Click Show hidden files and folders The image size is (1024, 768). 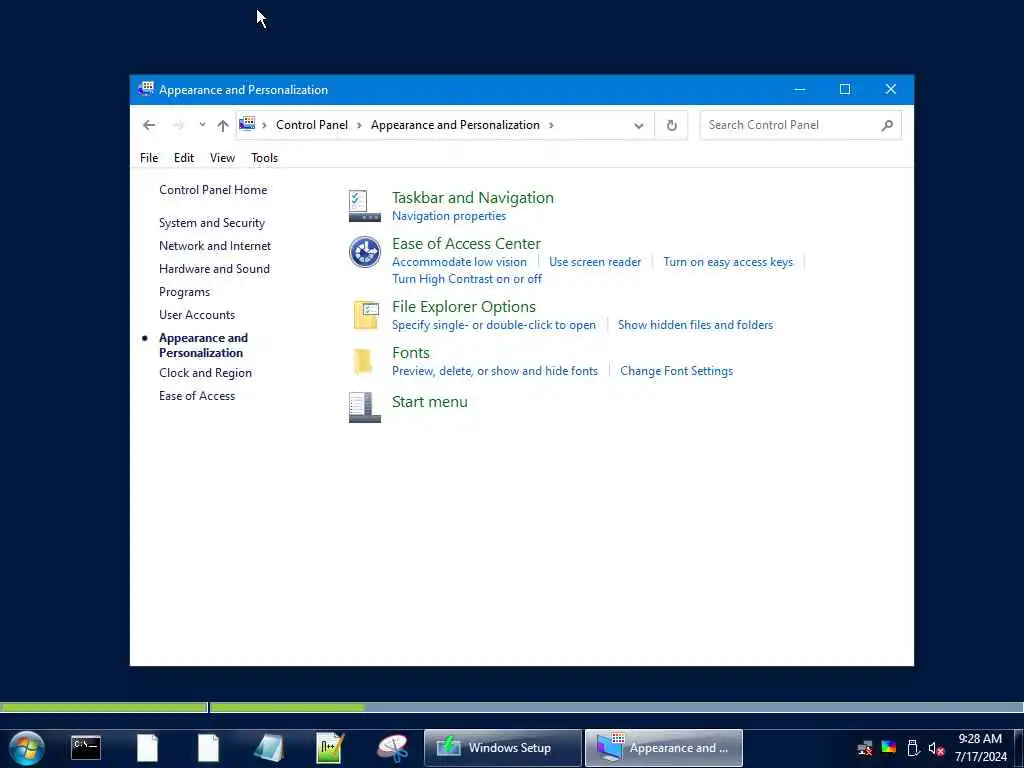tap(696, 325)
